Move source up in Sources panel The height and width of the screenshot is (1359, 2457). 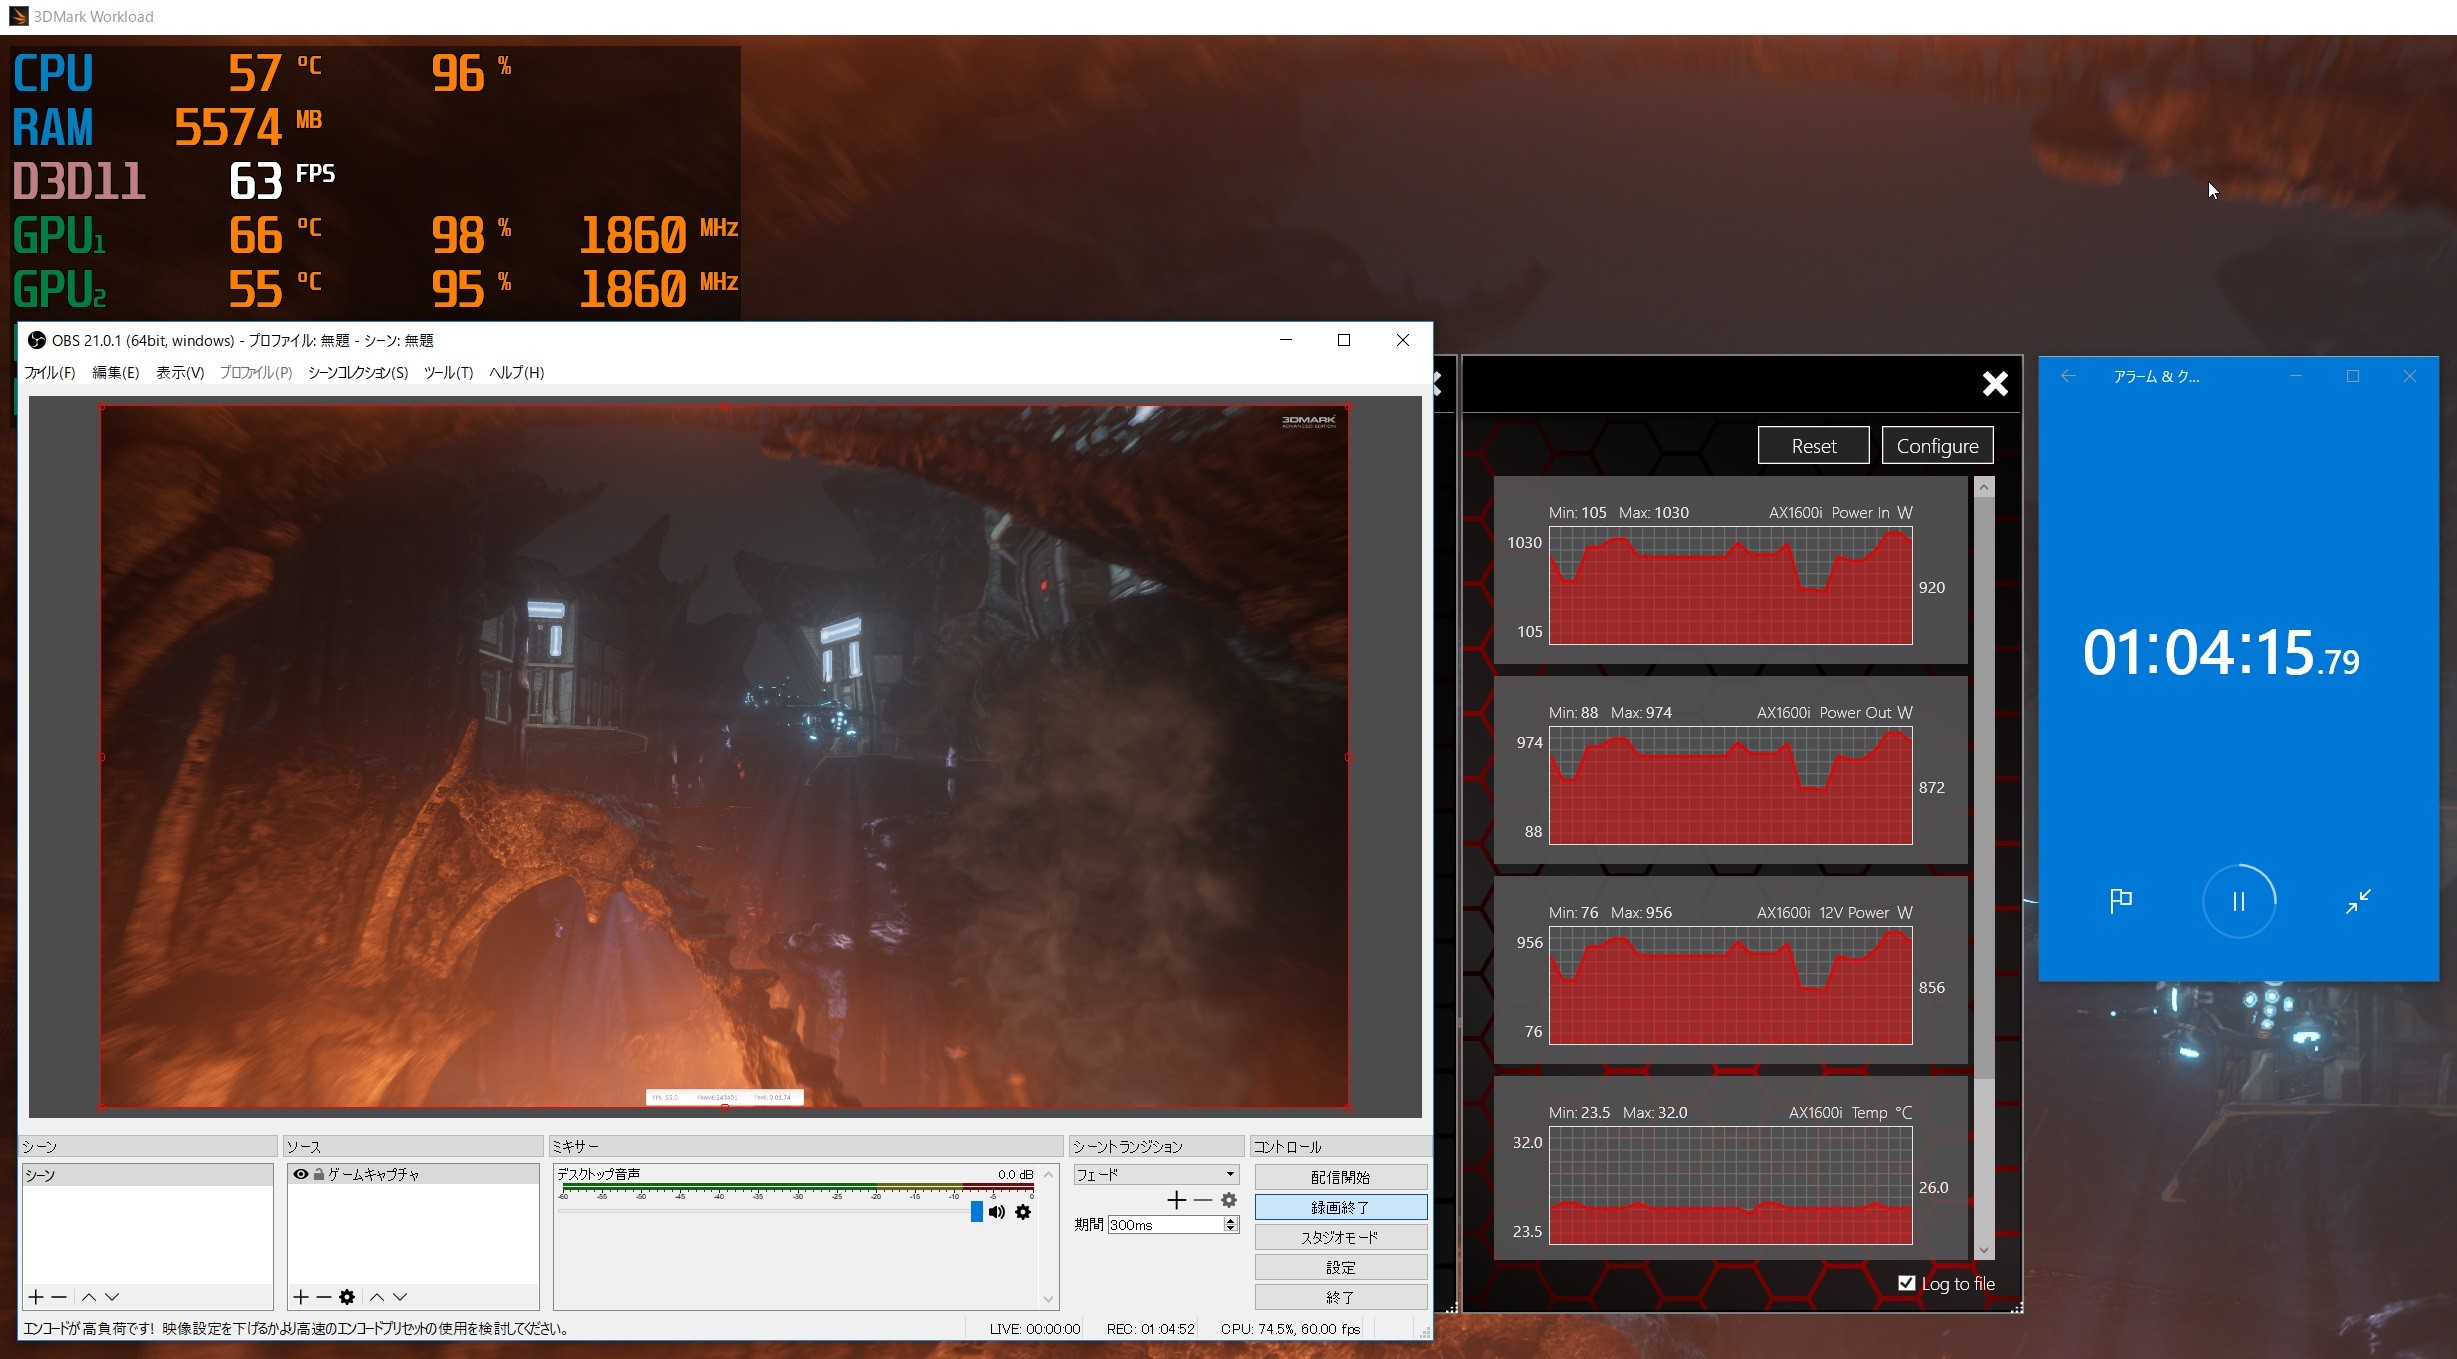[x=377, y=1297]
